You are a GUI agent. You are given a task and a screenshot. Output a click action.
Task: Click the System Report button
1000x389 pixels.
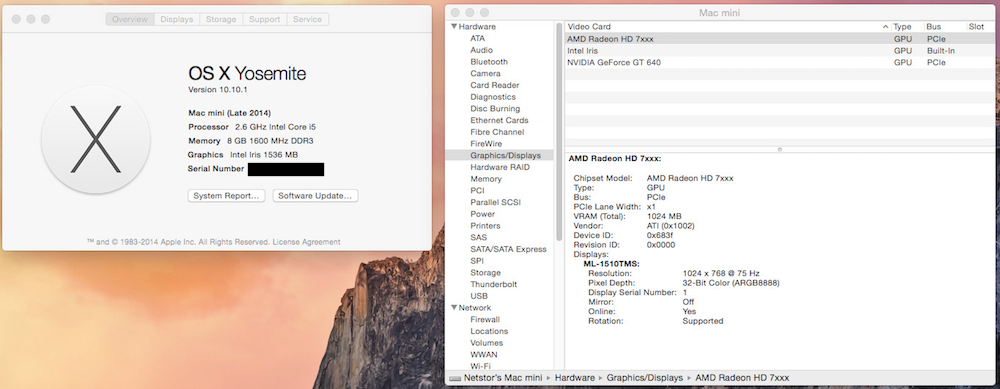pyautogui.click(x=226, y=196)
